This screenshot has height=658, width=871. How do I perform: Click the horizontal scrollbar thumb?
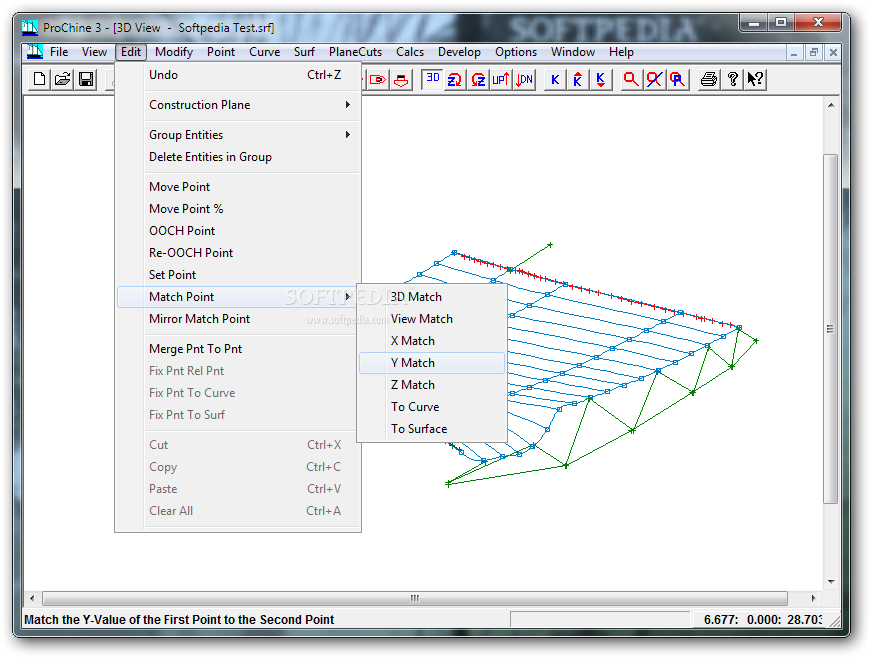tap(415, 598)
